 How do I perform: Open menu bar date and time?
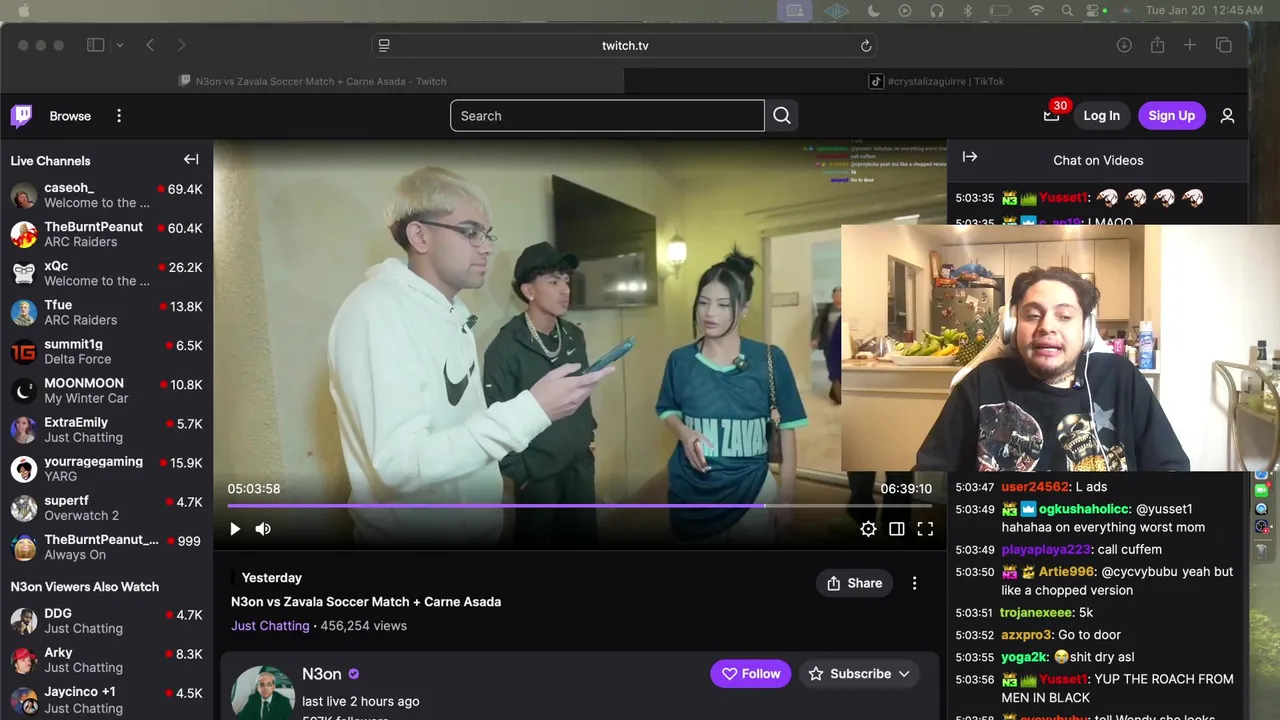tap(1204, 10)
